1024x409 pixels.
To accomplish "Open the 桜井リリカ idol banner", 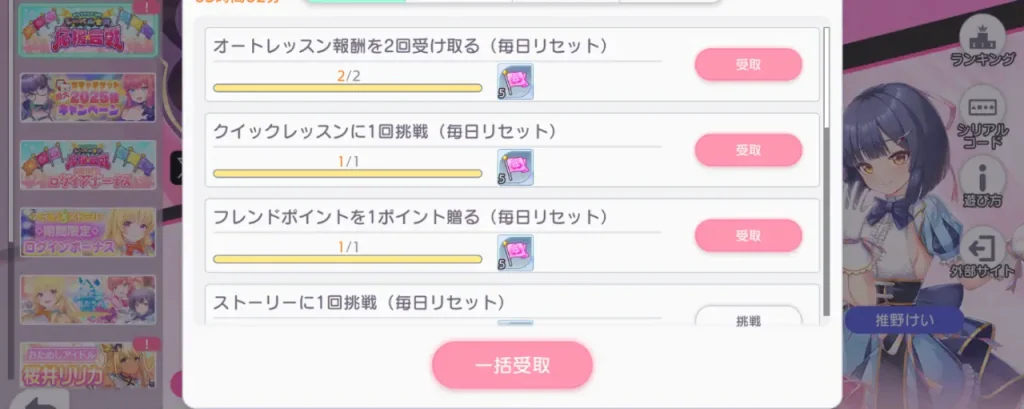I will point(88,366).
